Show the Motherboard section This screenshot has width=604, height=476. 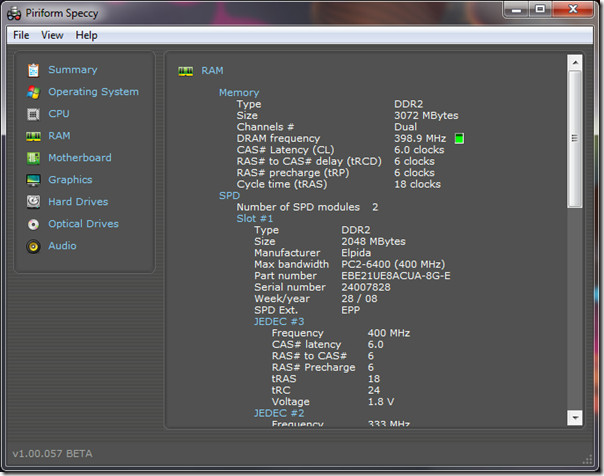tap(80, 158)
